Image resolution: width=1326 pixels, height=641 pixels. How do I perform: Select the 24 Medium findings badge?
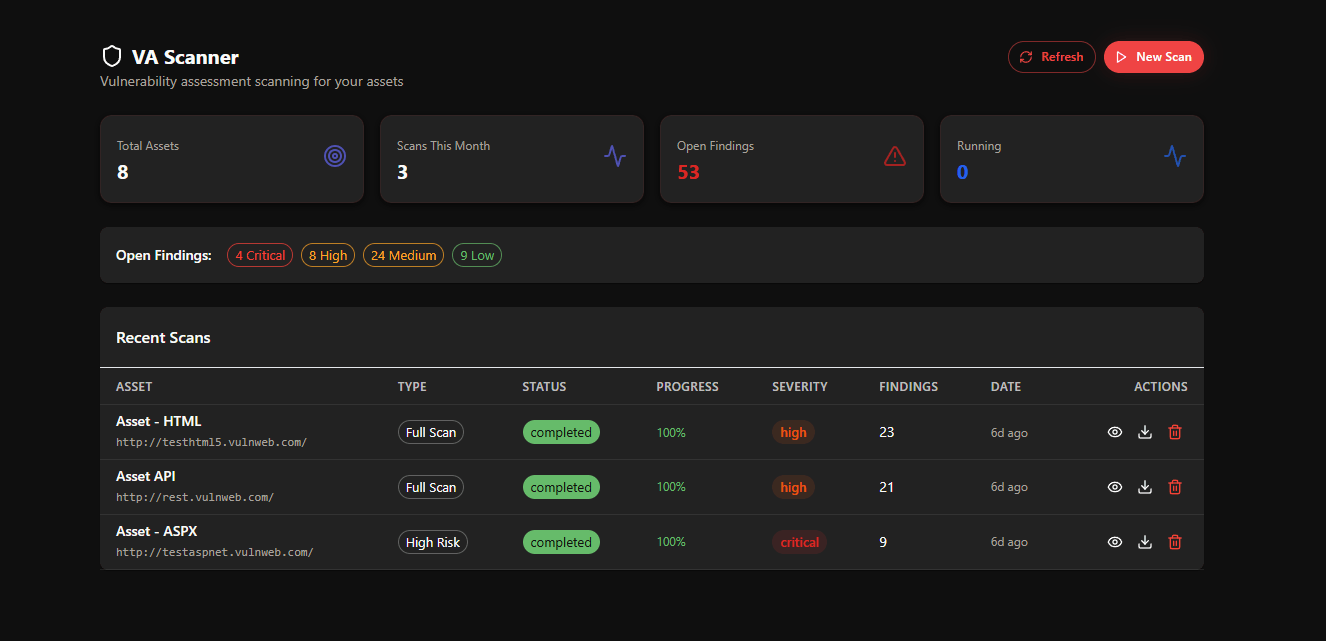coord(403,255)
